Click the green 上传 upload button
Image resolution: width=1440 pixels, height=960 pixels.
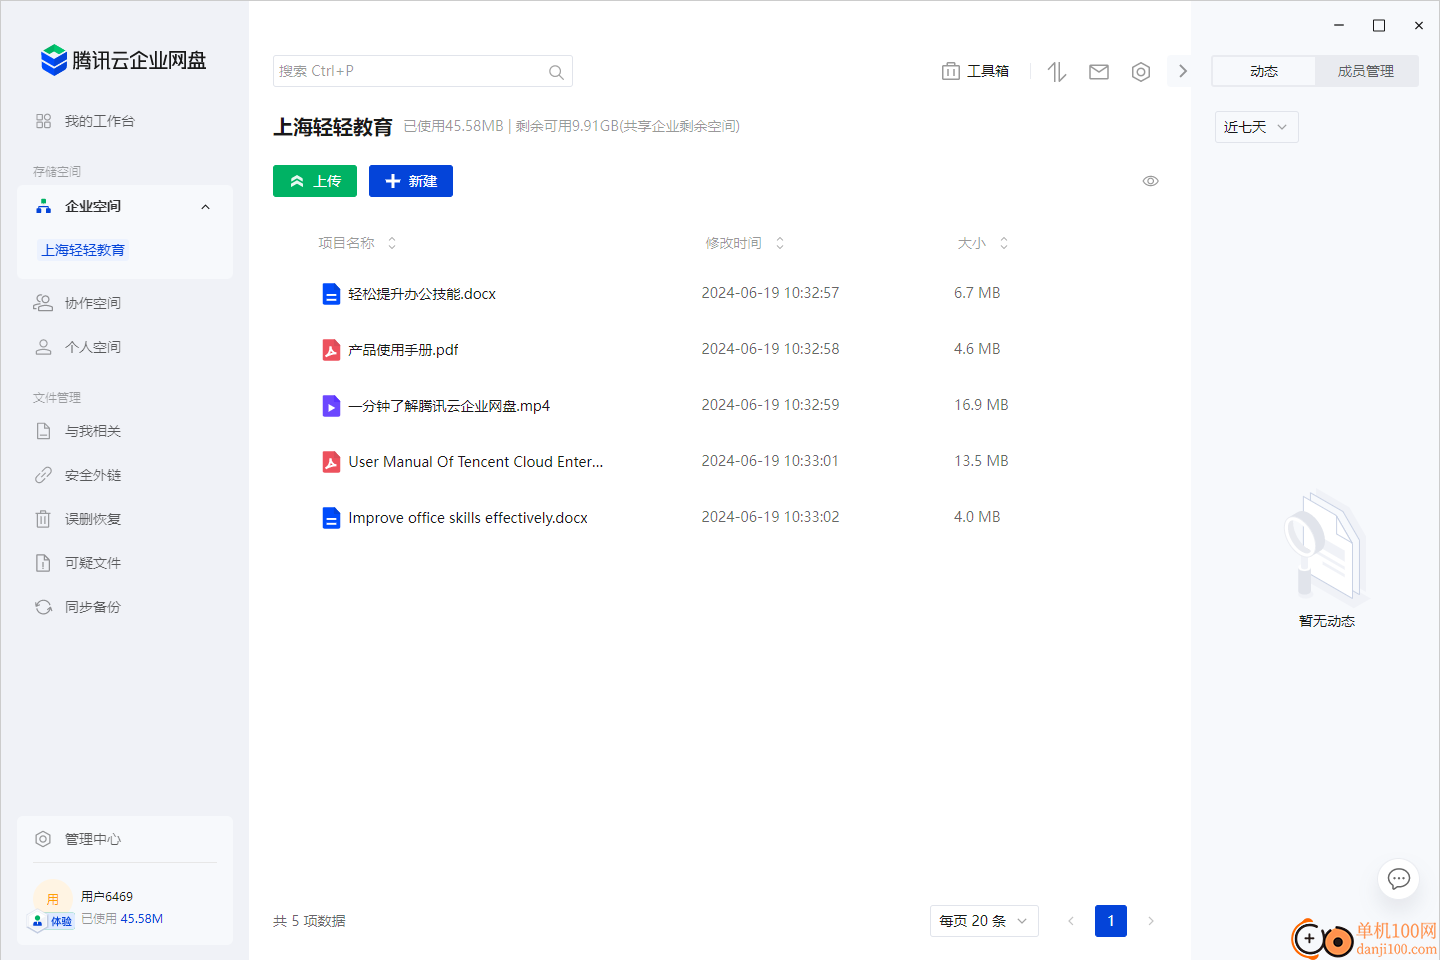click(315, 181)
